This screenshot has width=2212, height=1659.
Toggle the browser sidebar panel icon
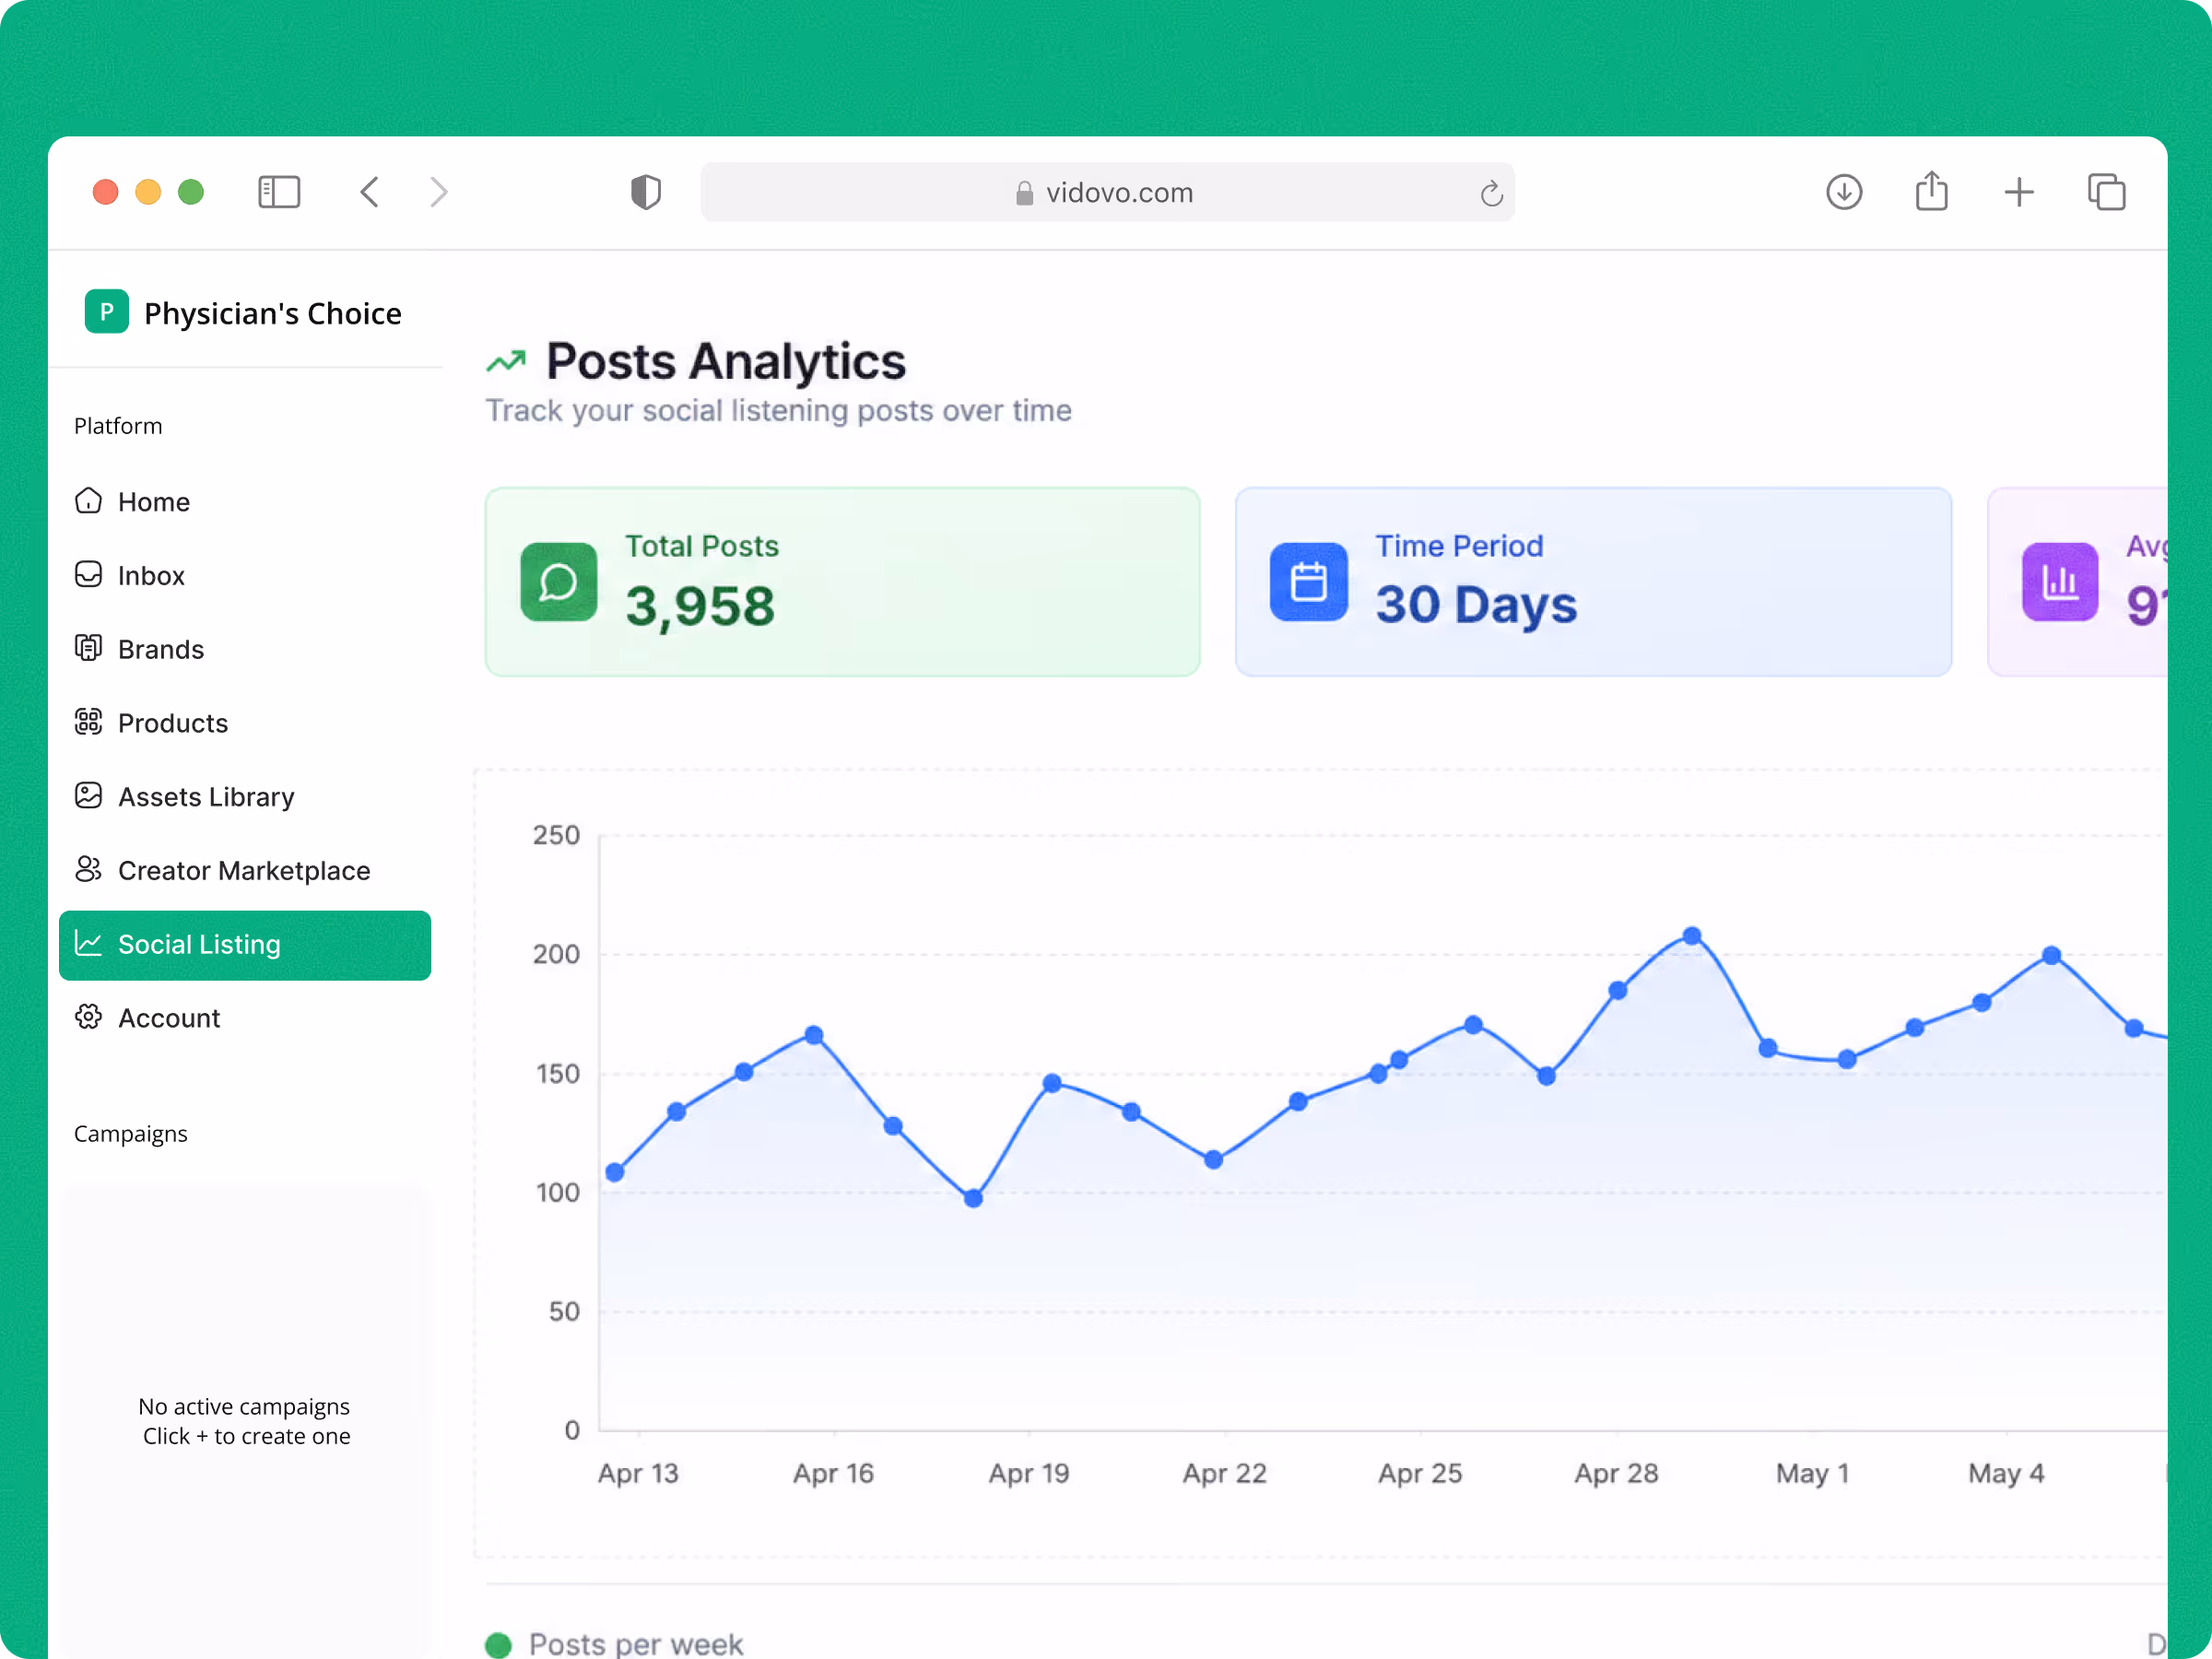(x=279, y=192)
